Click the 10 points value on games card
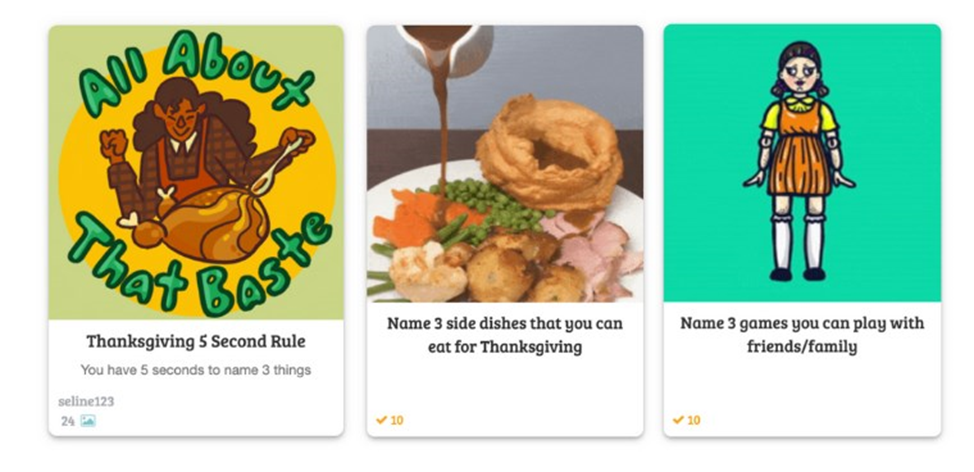The height and width of the screenshot is (472, 974). pos(694,420)
